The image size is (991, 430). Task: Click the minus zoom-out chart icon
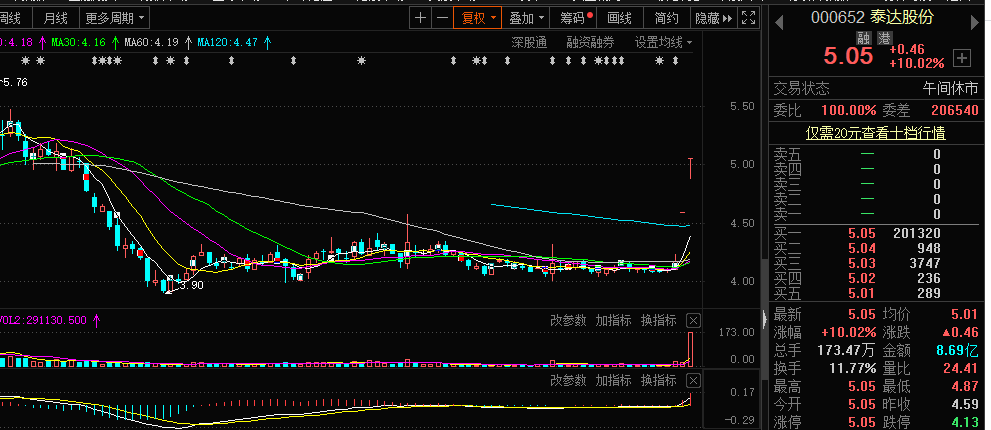pyautogui.click(x=441, y=18)
